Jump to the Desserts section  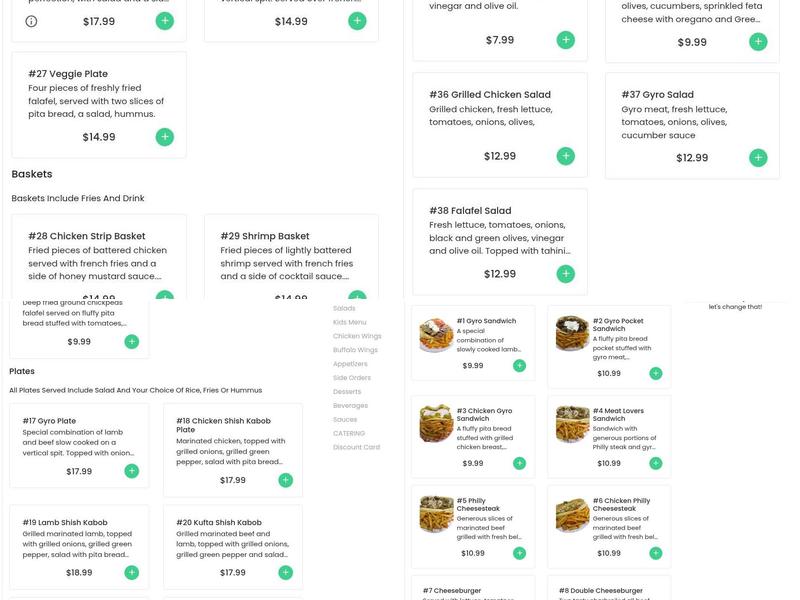pos(347,392)
